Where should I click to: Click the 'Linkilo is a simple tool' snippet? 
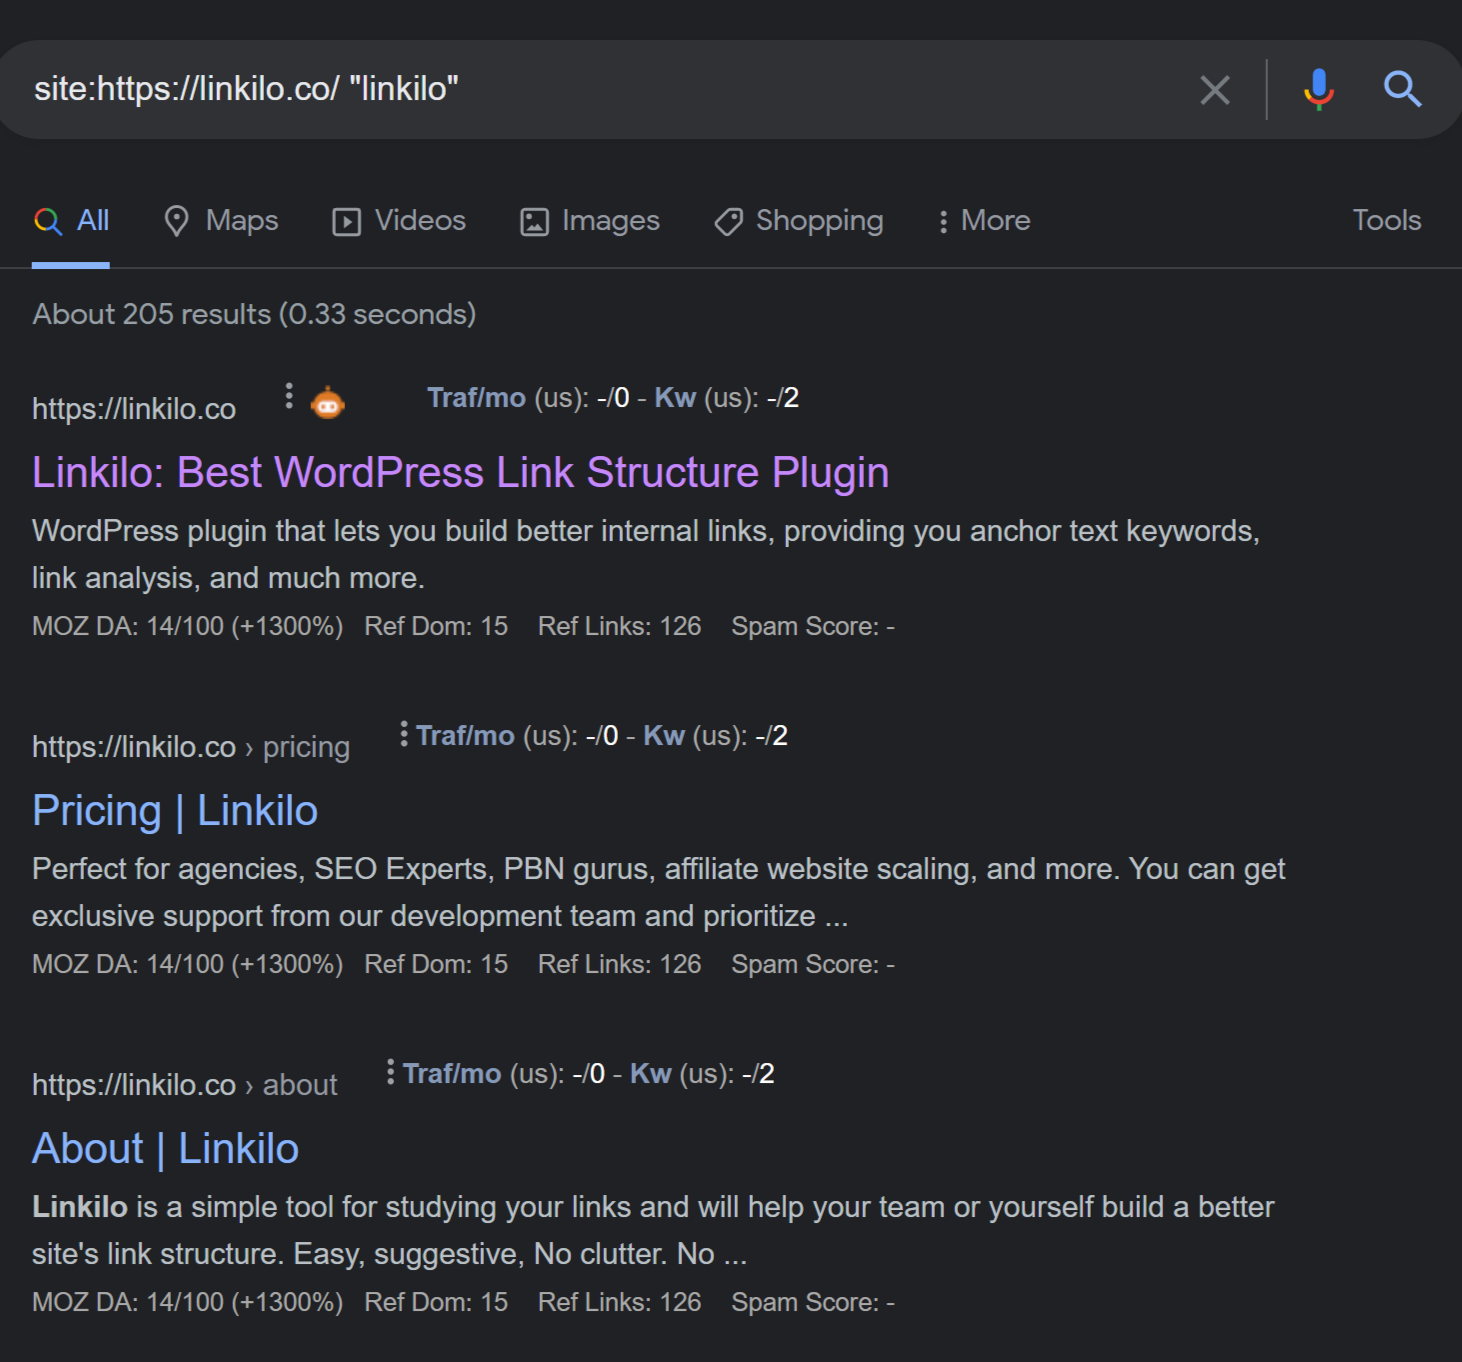[x=653, y=1230]
